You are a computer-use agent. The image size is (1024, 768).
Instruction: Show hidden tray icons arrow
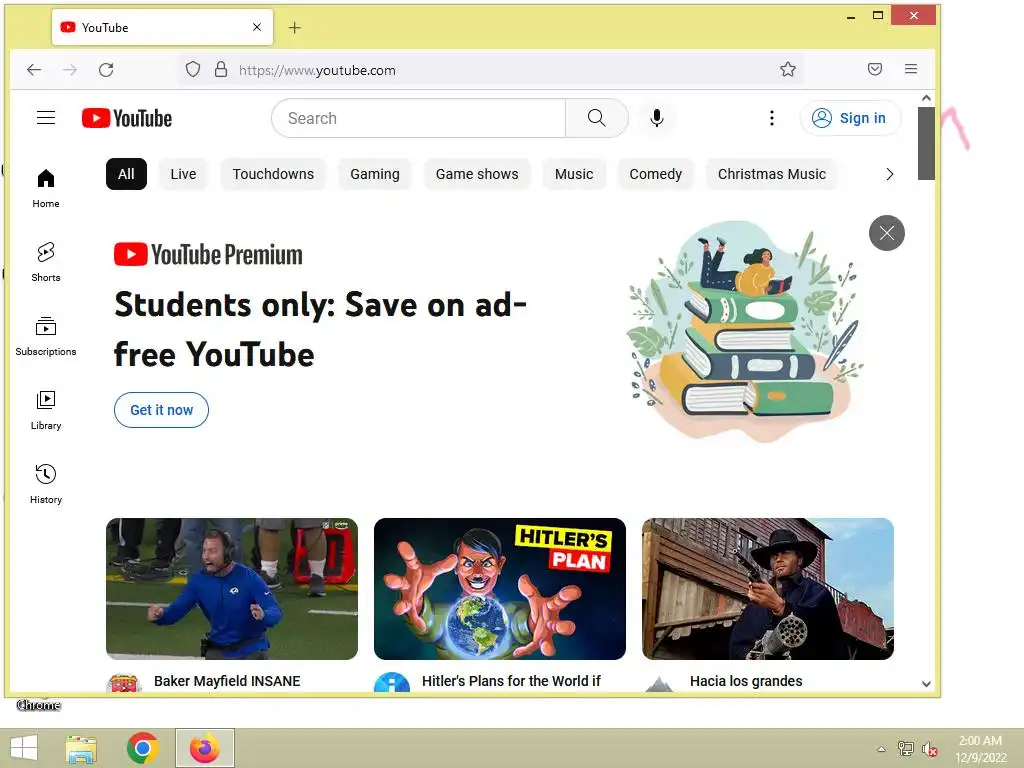[x=881, y=749]
